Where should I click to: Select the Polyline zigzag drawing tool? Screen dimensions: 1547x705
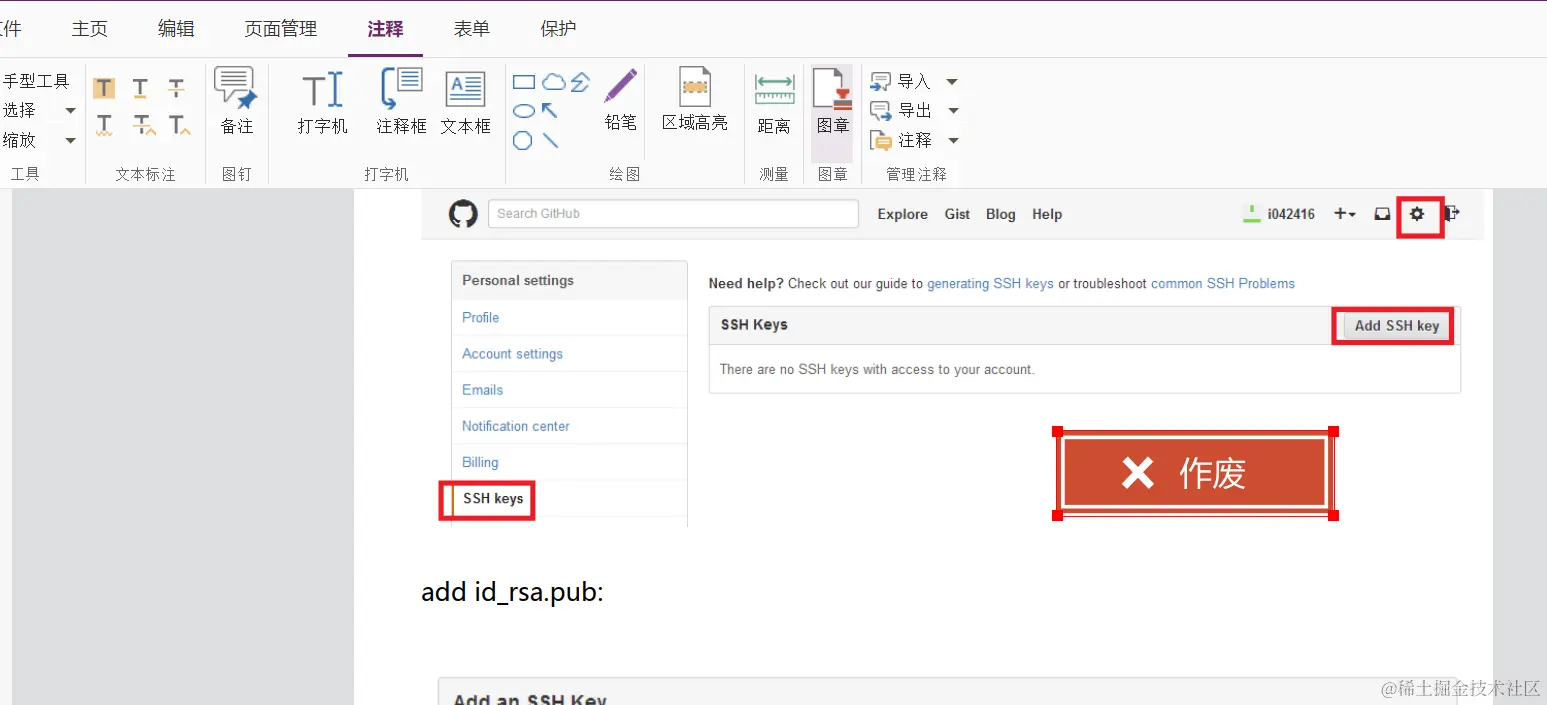580,82
